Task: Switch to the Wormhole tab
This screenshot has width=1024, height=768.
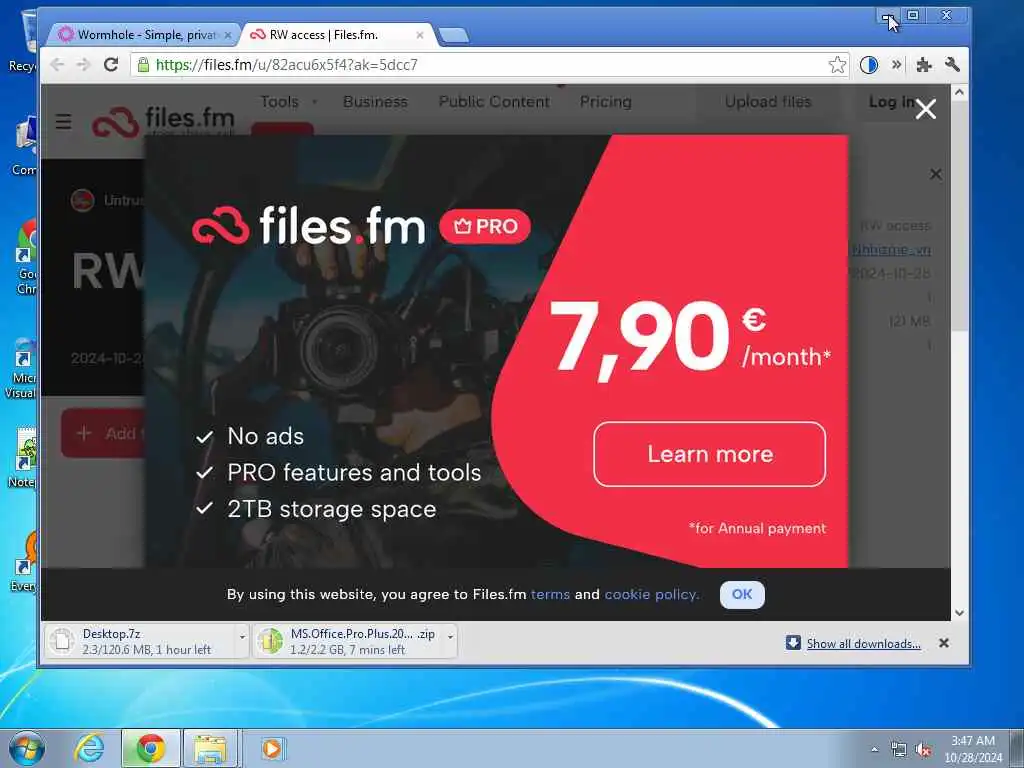Action: pos(144,35)
